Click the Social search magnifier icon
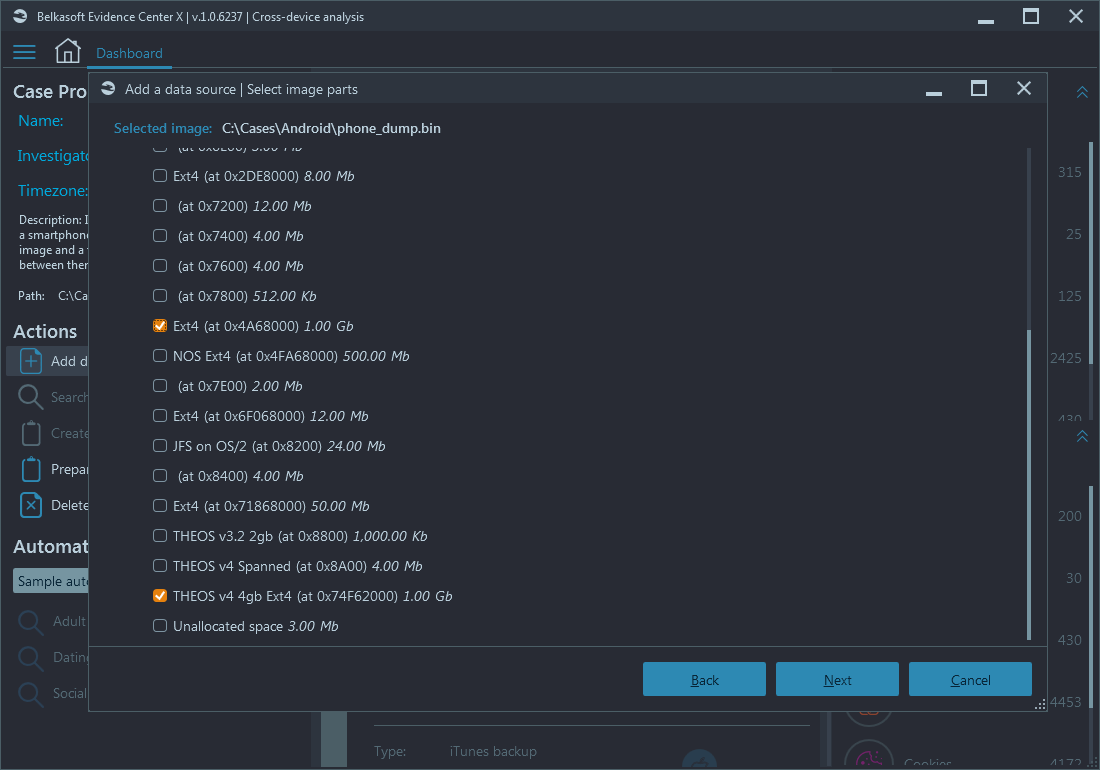Image resolution: width=1100 pixels, height=770 pixels. click(30, 694)
